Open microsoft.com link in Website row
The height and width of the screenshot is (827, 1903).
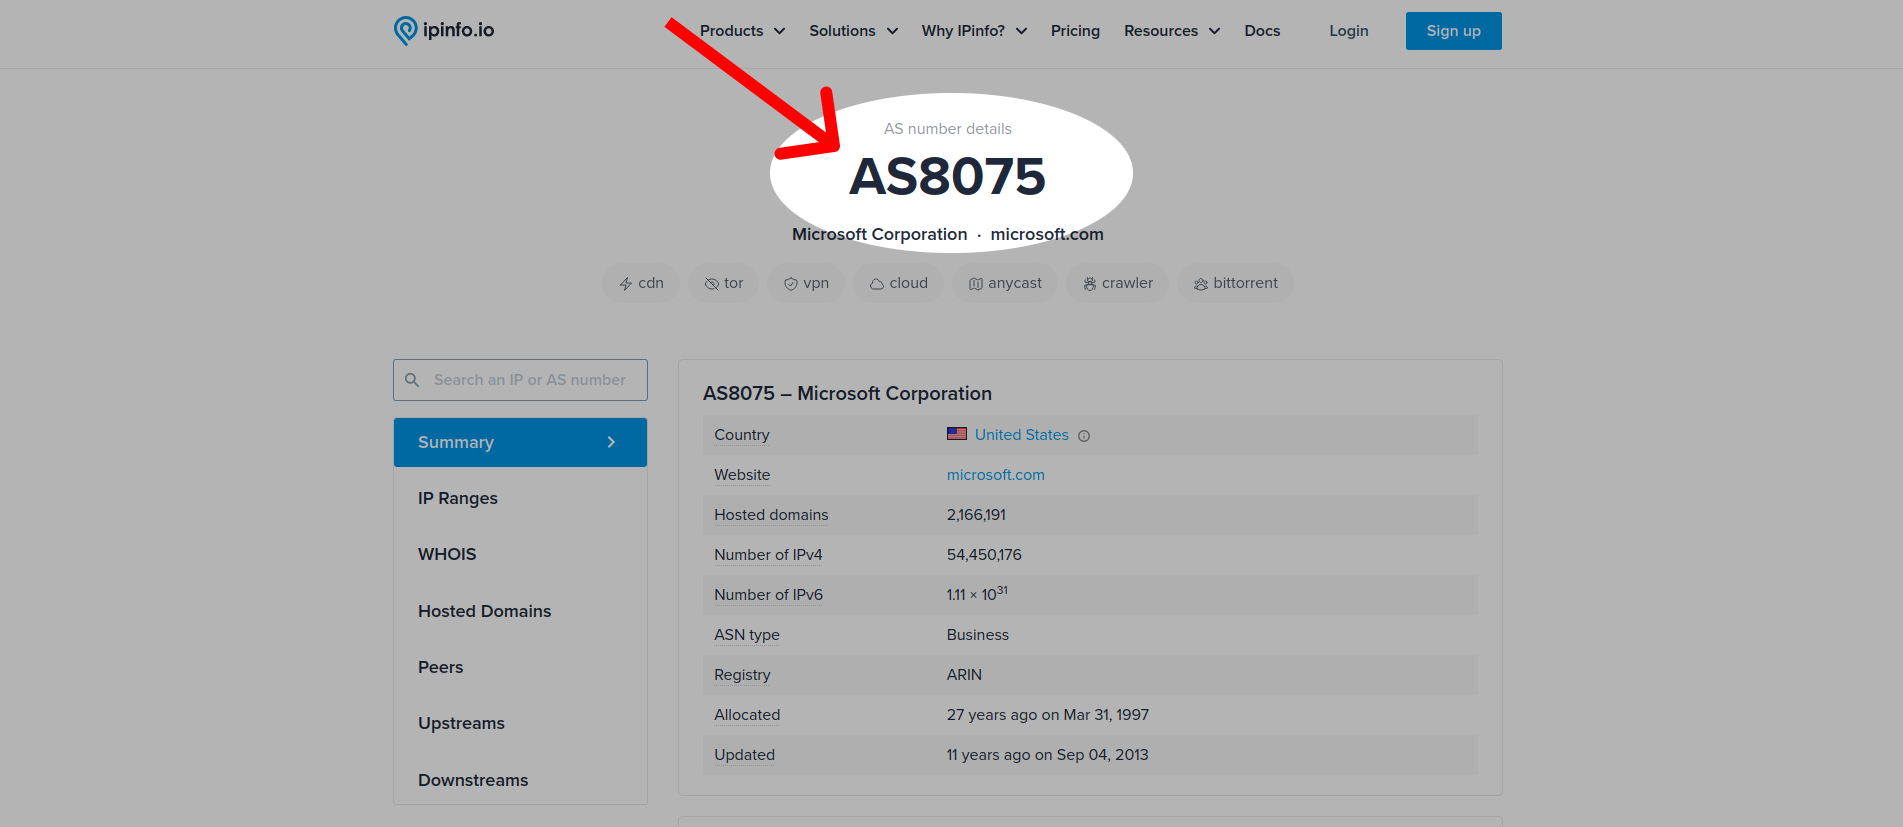point(996,475)
